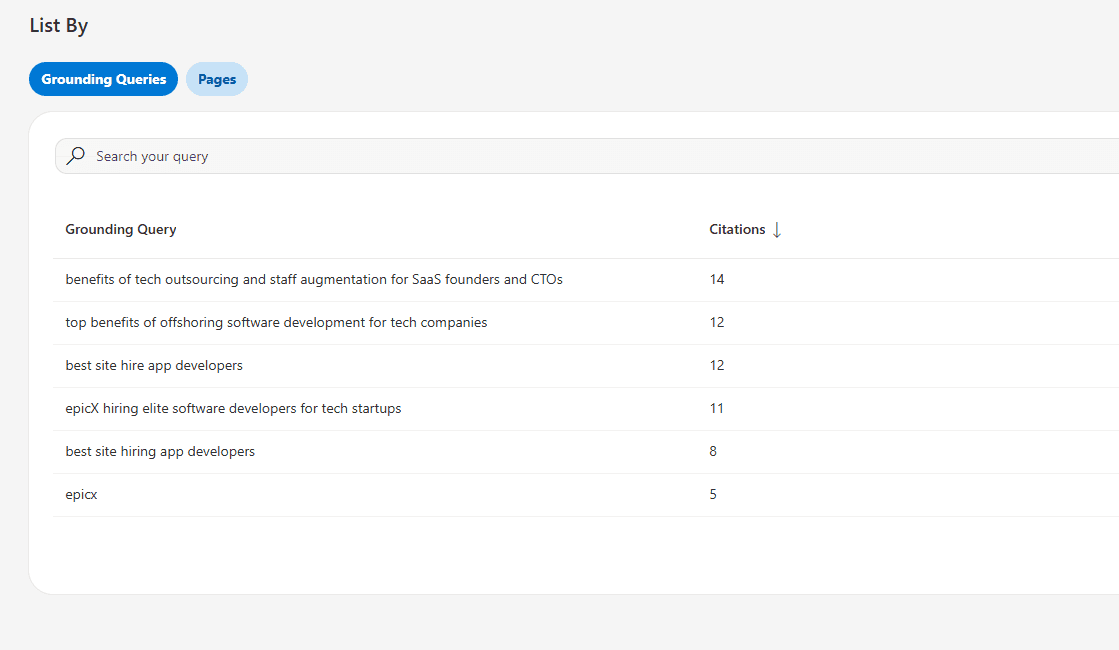The height and width of the screenshot is (650, 1119).
Task: Open the Pages tab
Action: pos(217,79)
